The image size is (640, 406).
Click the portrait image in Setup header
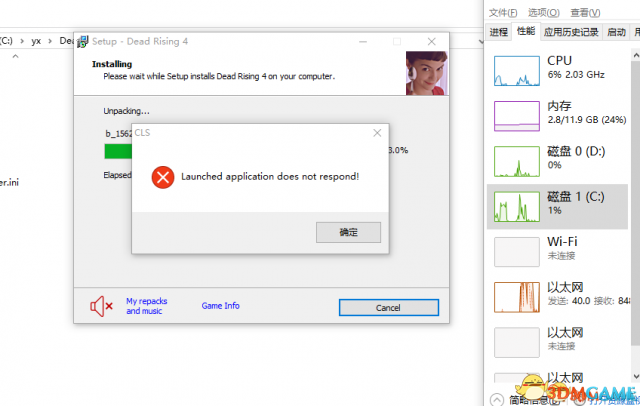427,73
